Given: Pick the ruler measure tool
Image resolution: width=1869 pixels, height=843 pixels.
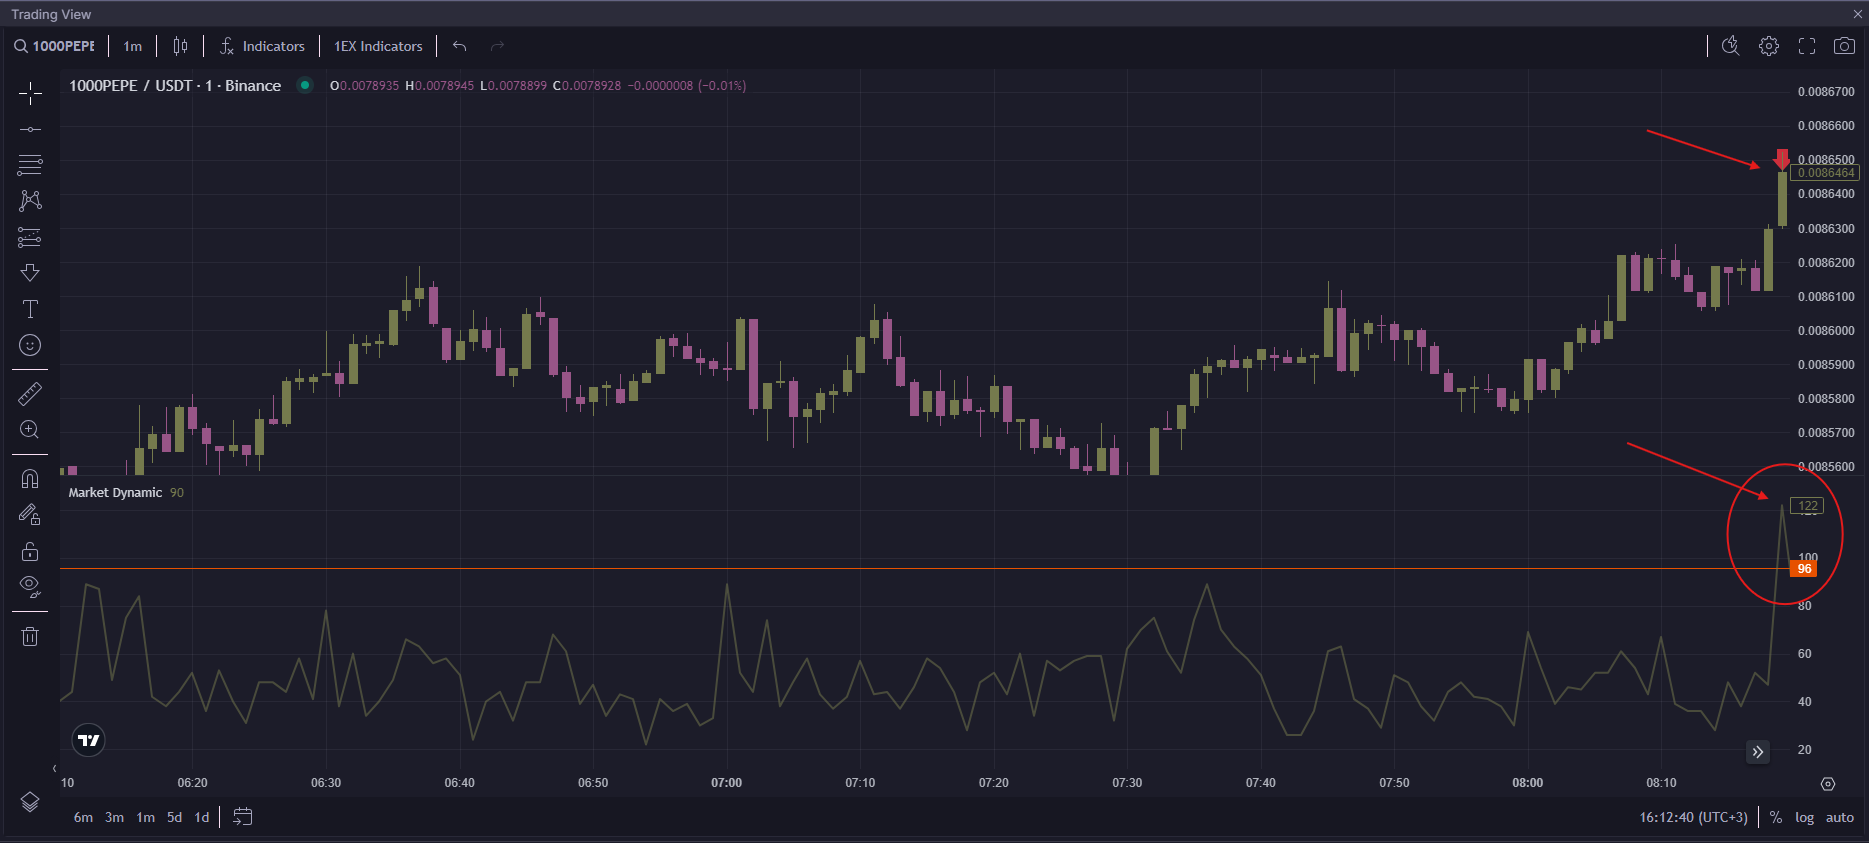Looking at the screenshot, I should coord(30,394).
